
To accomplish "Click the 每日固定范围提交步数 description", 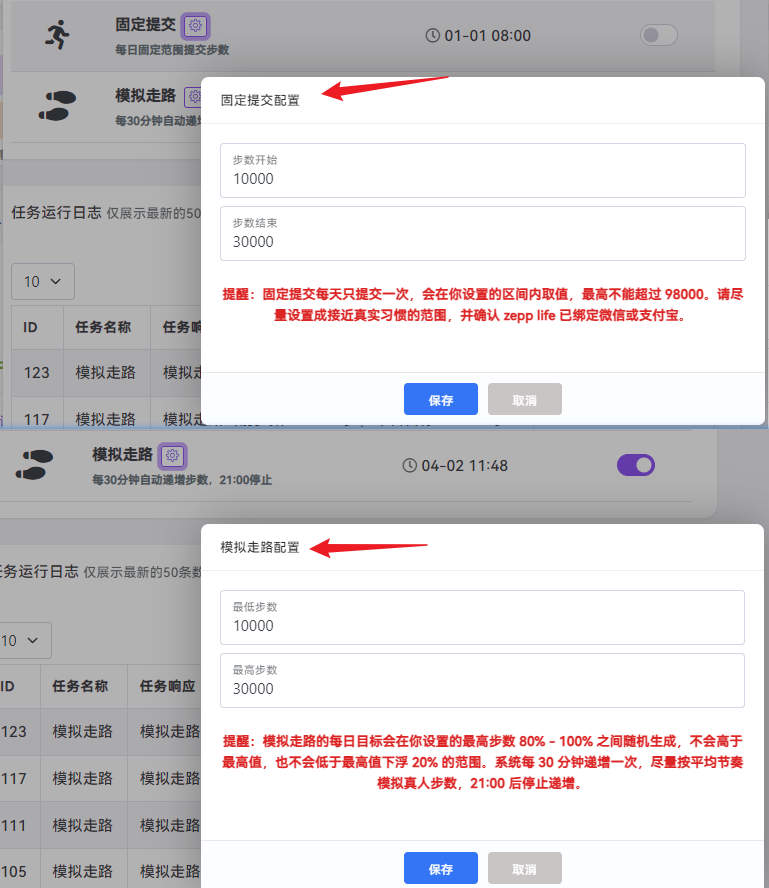I will point(172,50).
